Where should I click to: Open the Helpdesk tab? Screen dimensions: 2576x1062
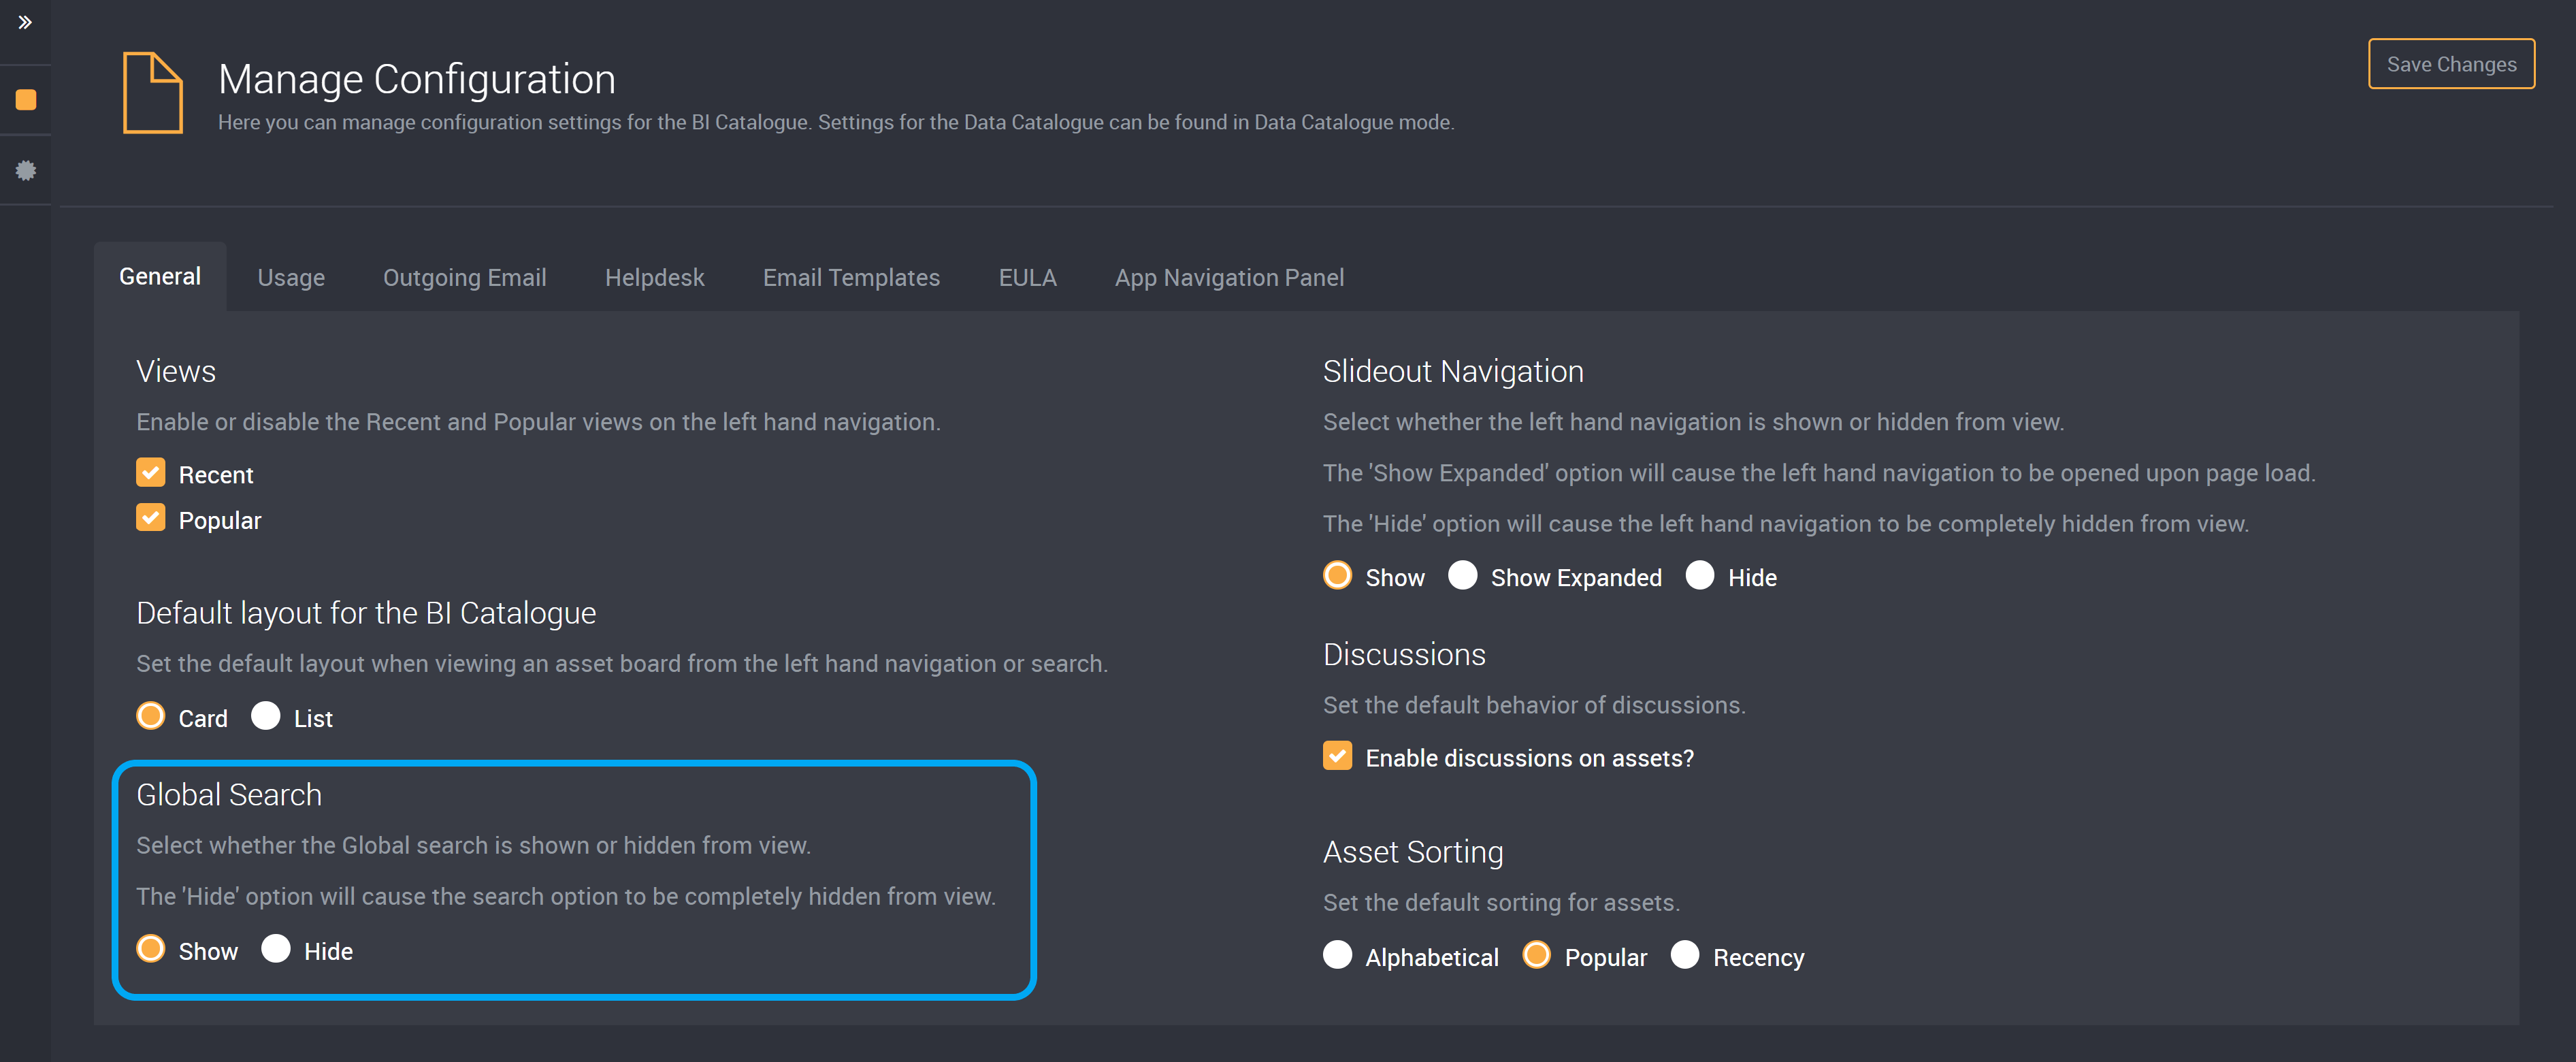click(654, 277)
